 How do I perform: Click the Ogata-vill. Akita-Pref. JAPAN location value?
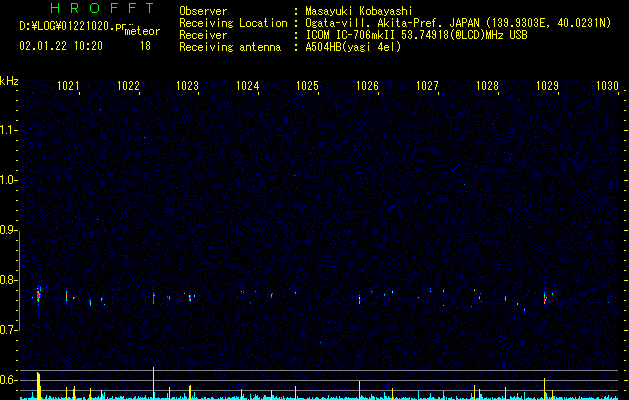coord(458,23)
